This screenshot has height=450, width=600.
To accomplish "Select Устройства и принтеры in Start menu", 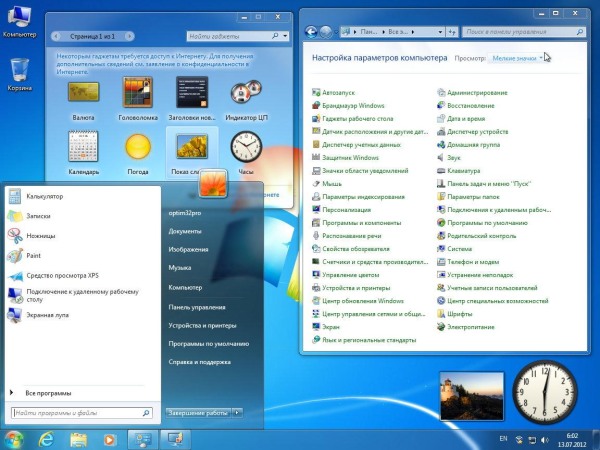I will 201,325.
